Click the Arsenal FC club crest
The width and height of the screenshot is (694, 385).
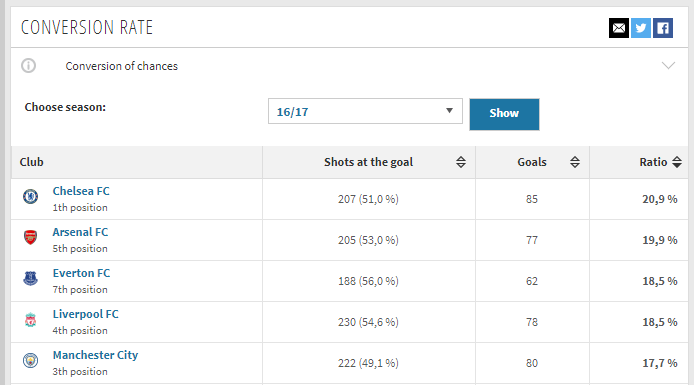pos(31,237)
